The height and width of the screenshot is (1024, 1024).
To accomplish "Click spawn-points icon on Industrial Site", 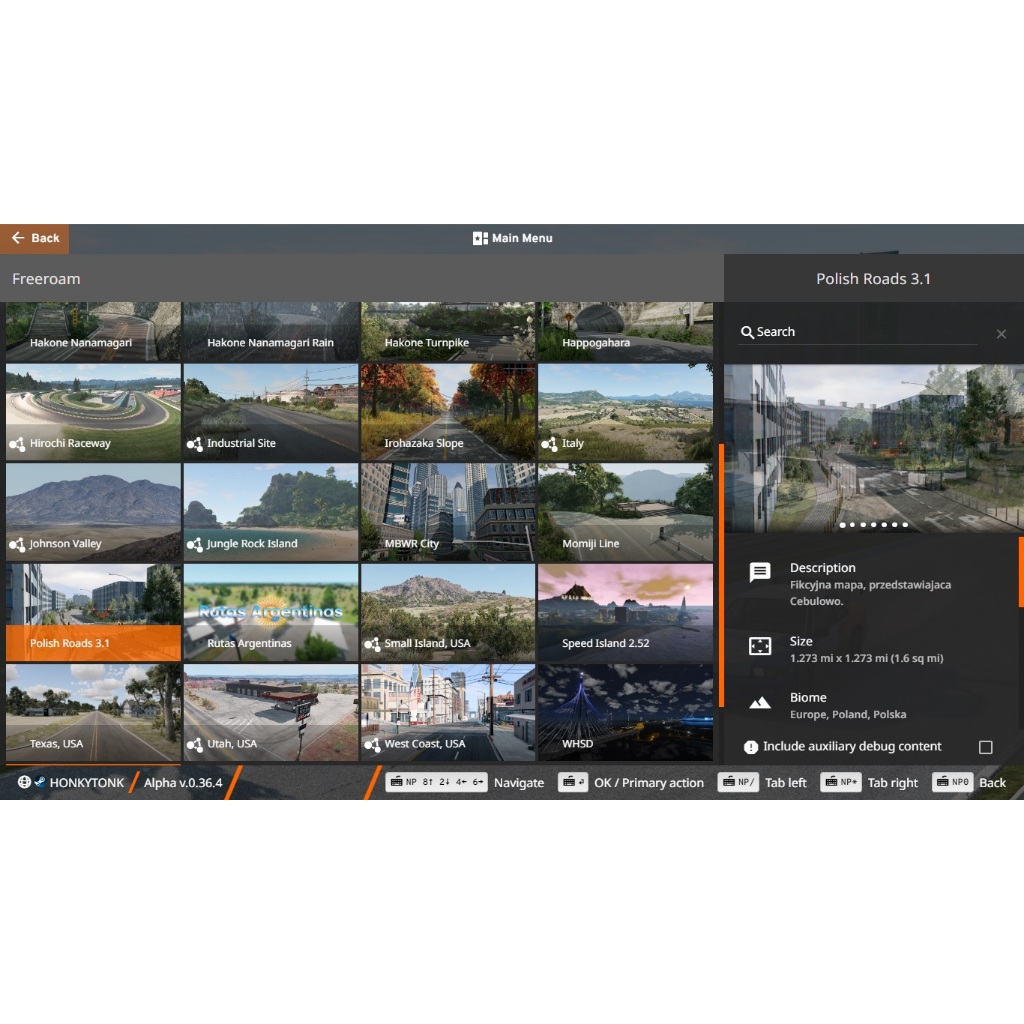I will click(195, 444).
